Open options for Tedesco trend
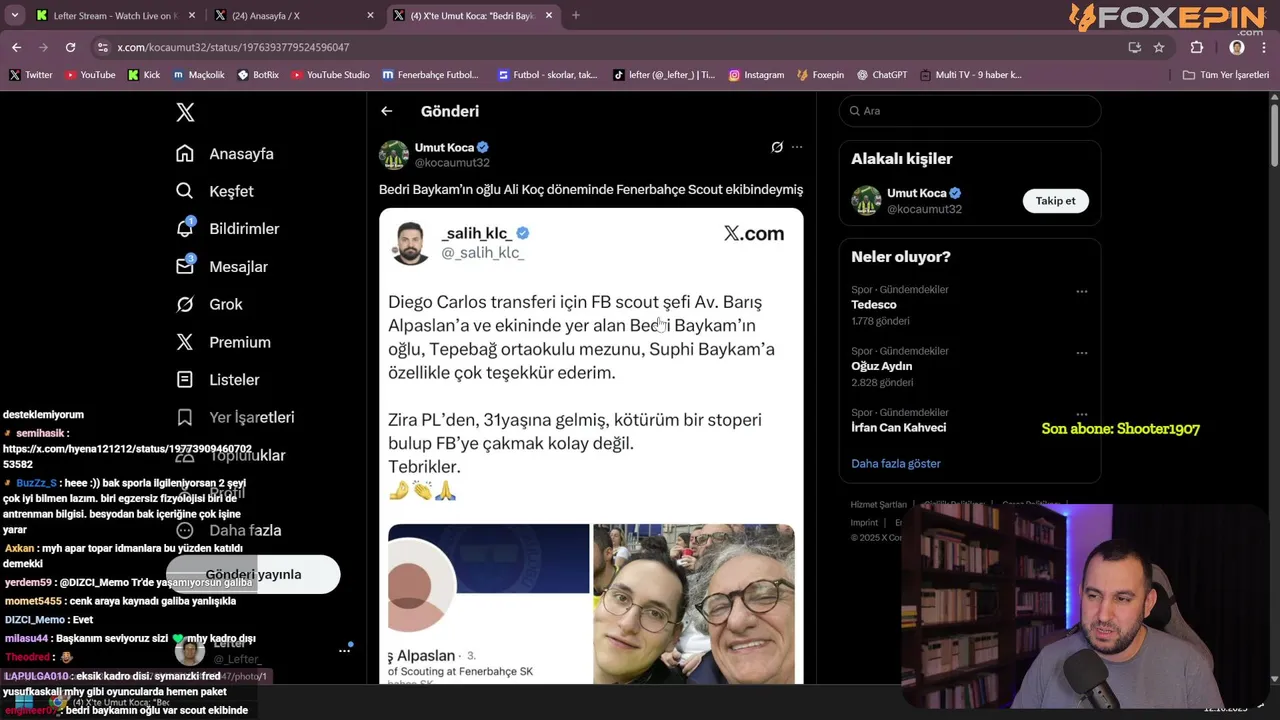 [1081, 292]
